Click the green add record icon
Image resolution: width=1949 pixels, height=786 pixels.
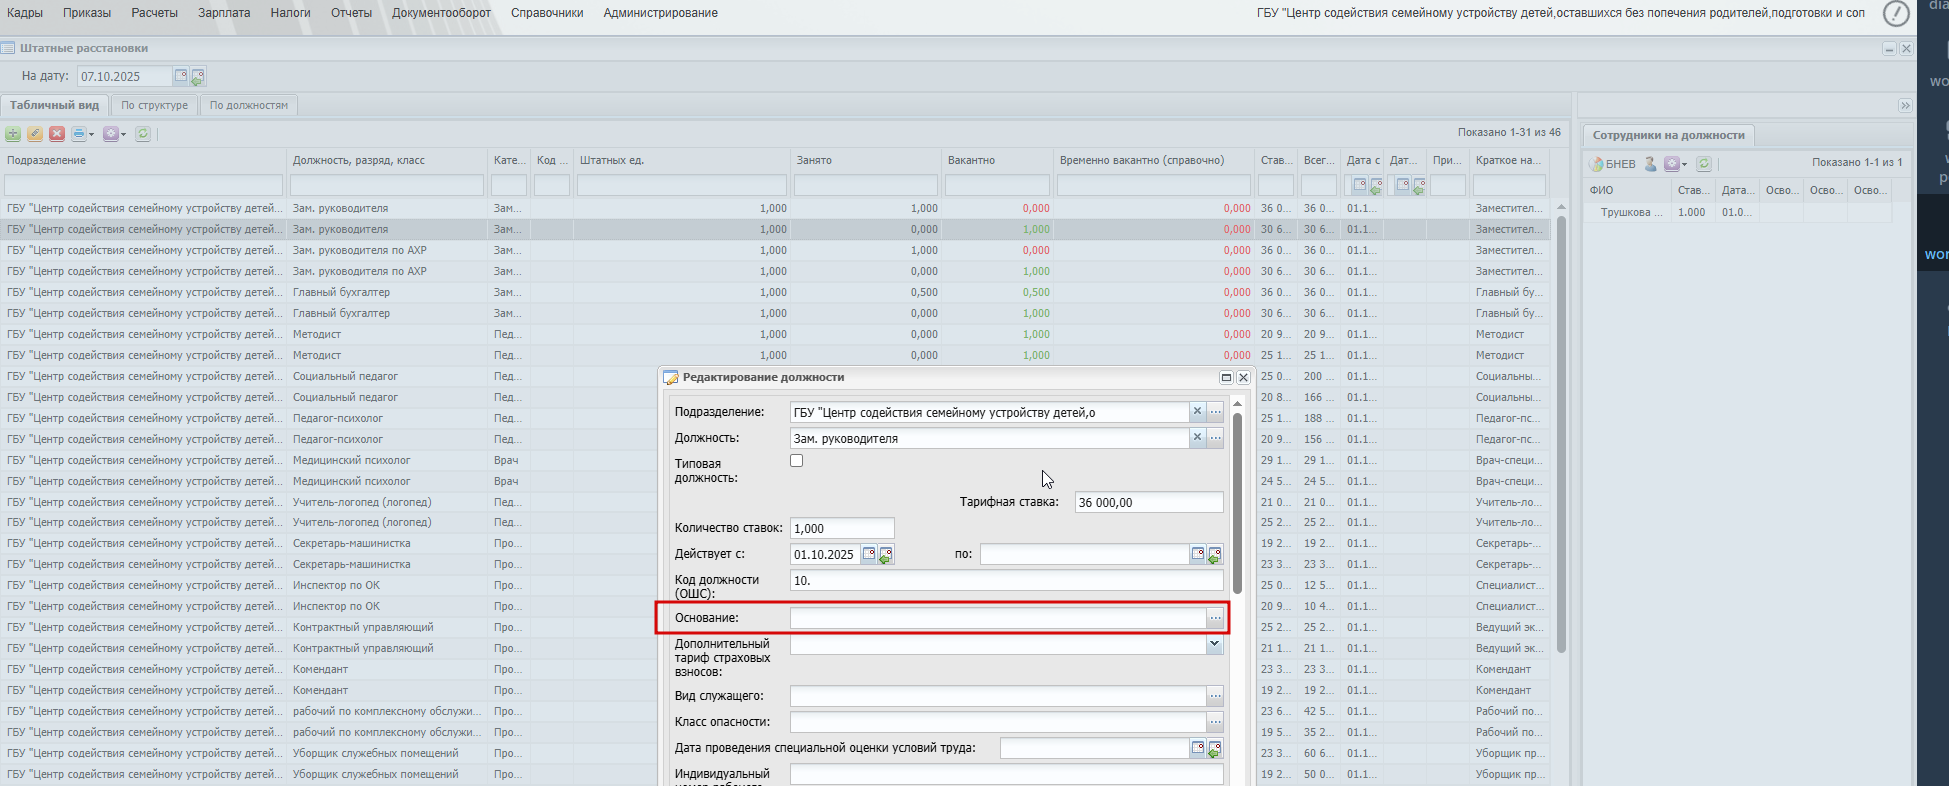(13, 134)
